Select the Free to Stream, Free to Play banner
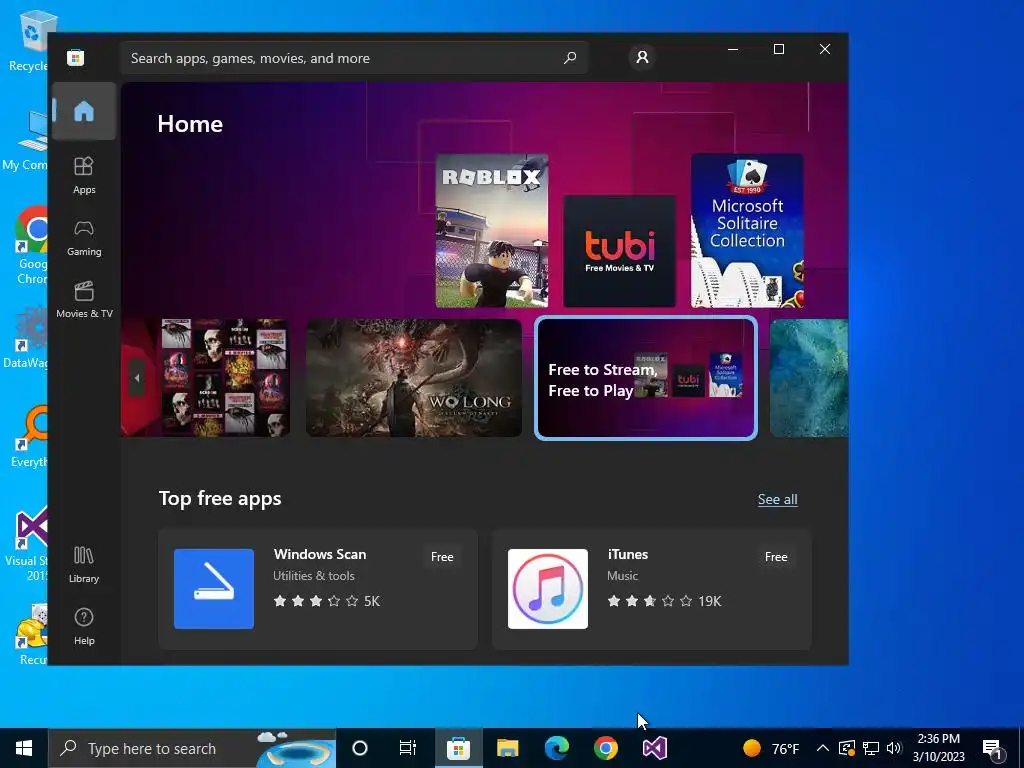Viewport: 1024px width, 768px height. [x=646, y=378]
